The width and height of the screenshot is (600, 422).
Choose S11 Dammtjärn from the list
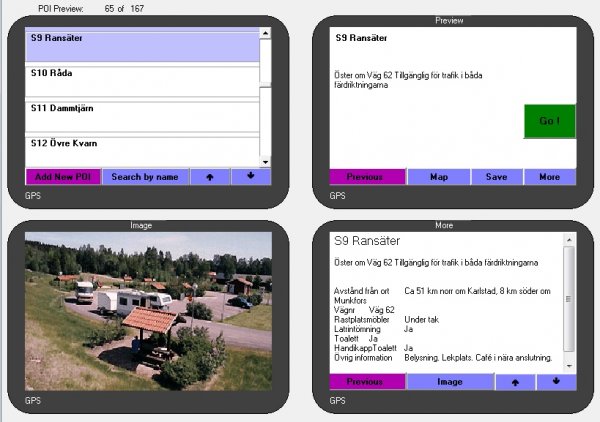tap(141, 114)
